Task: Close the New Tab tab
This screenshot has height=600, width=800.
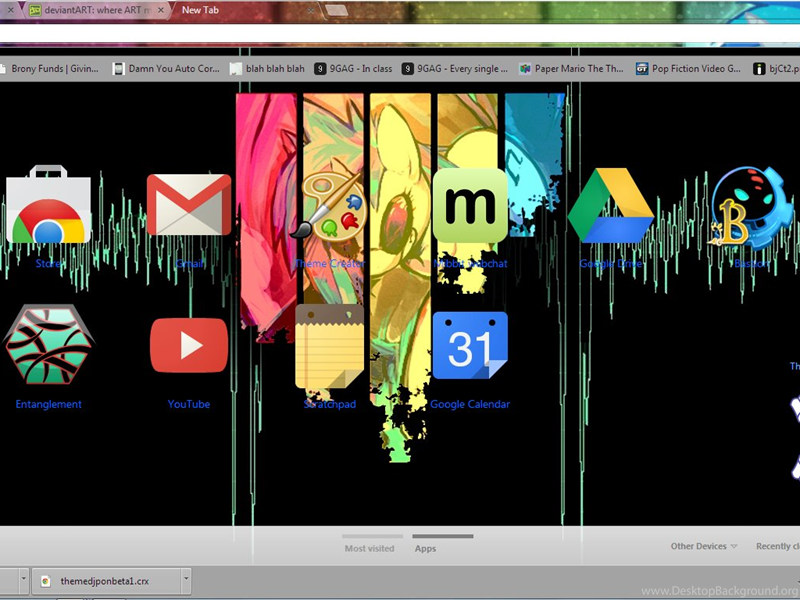Action: 310,10
